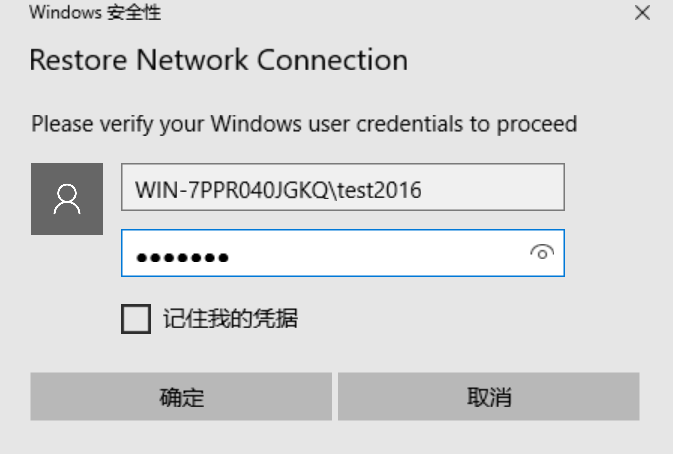Click the verify credentials instruction text
The width and height of the screenshot is (673, 454).
[304, 124]
